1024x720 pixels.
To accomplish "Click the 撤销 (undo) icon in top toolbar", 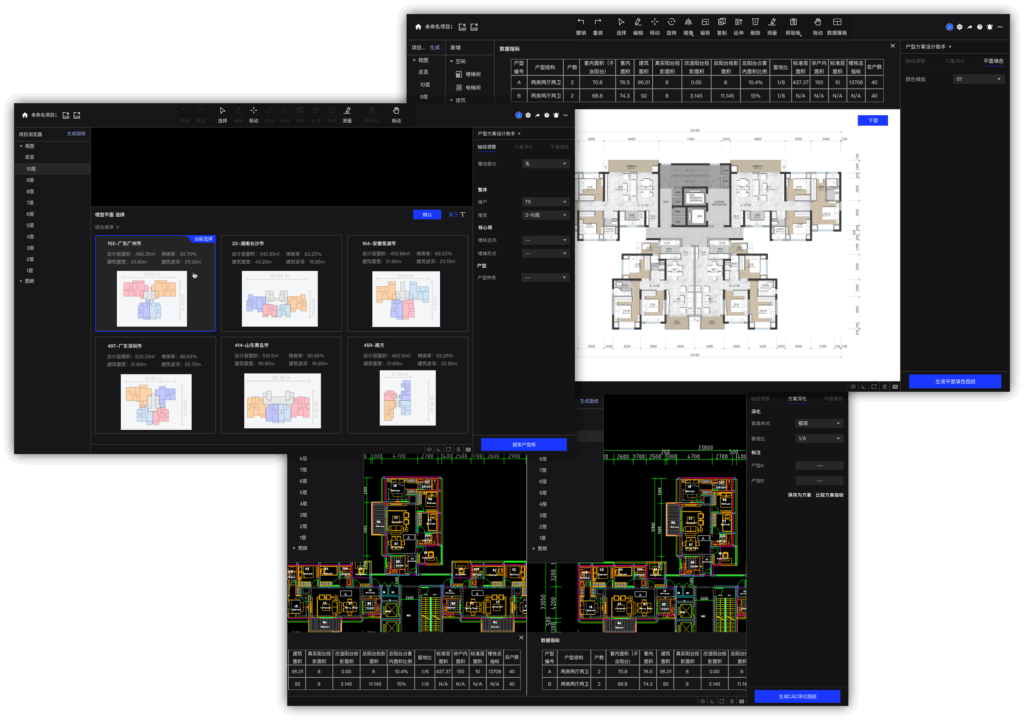I will tap(581, 22).
